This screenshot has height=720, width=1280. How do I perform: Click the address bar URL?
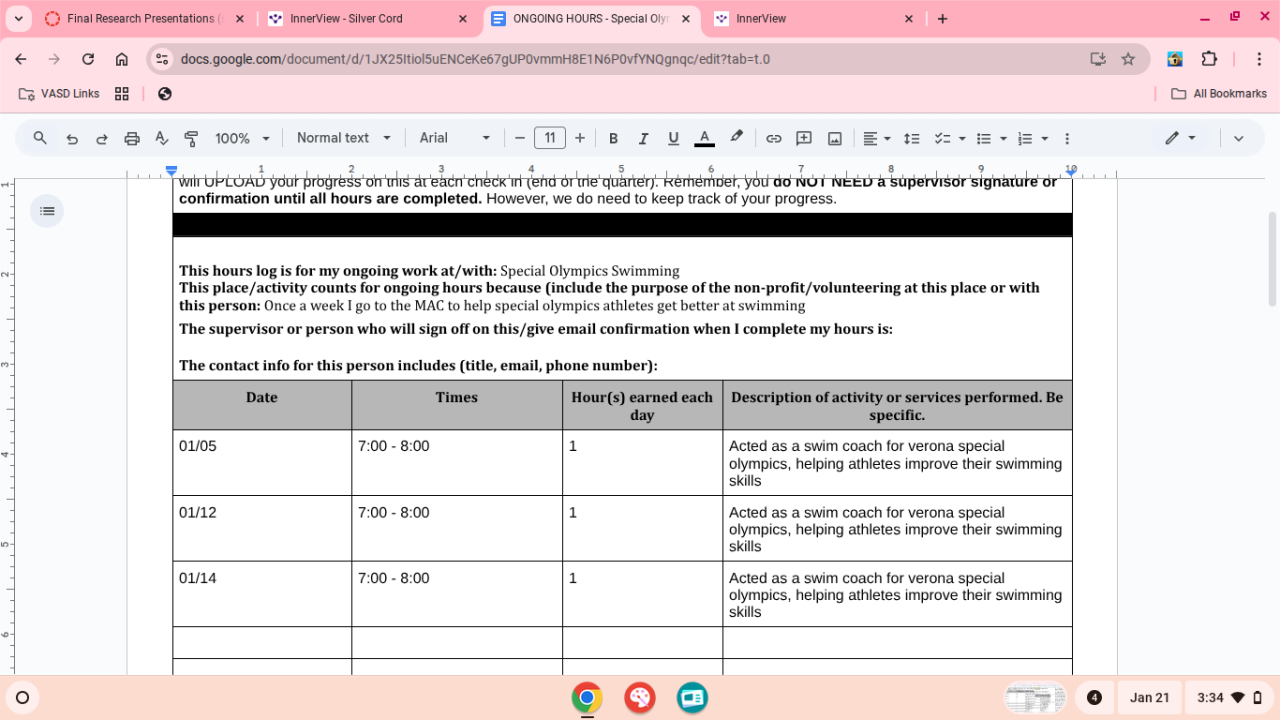tap(475, 59)
